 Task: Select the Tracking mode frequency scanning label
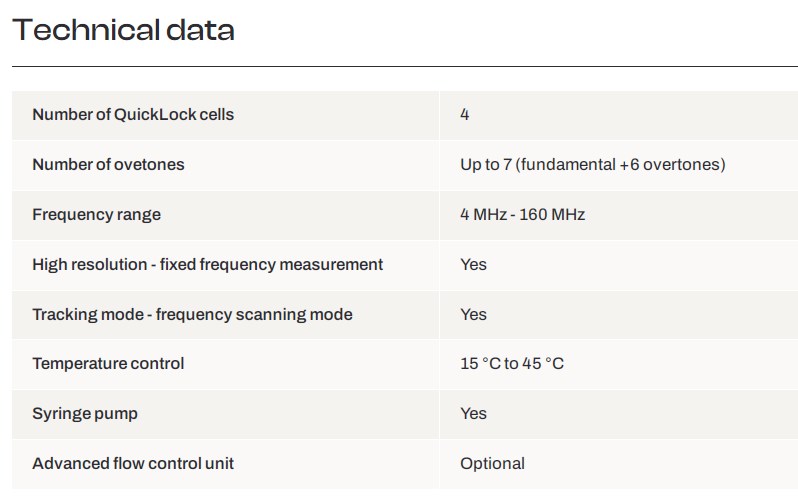[x=192, y=314]
